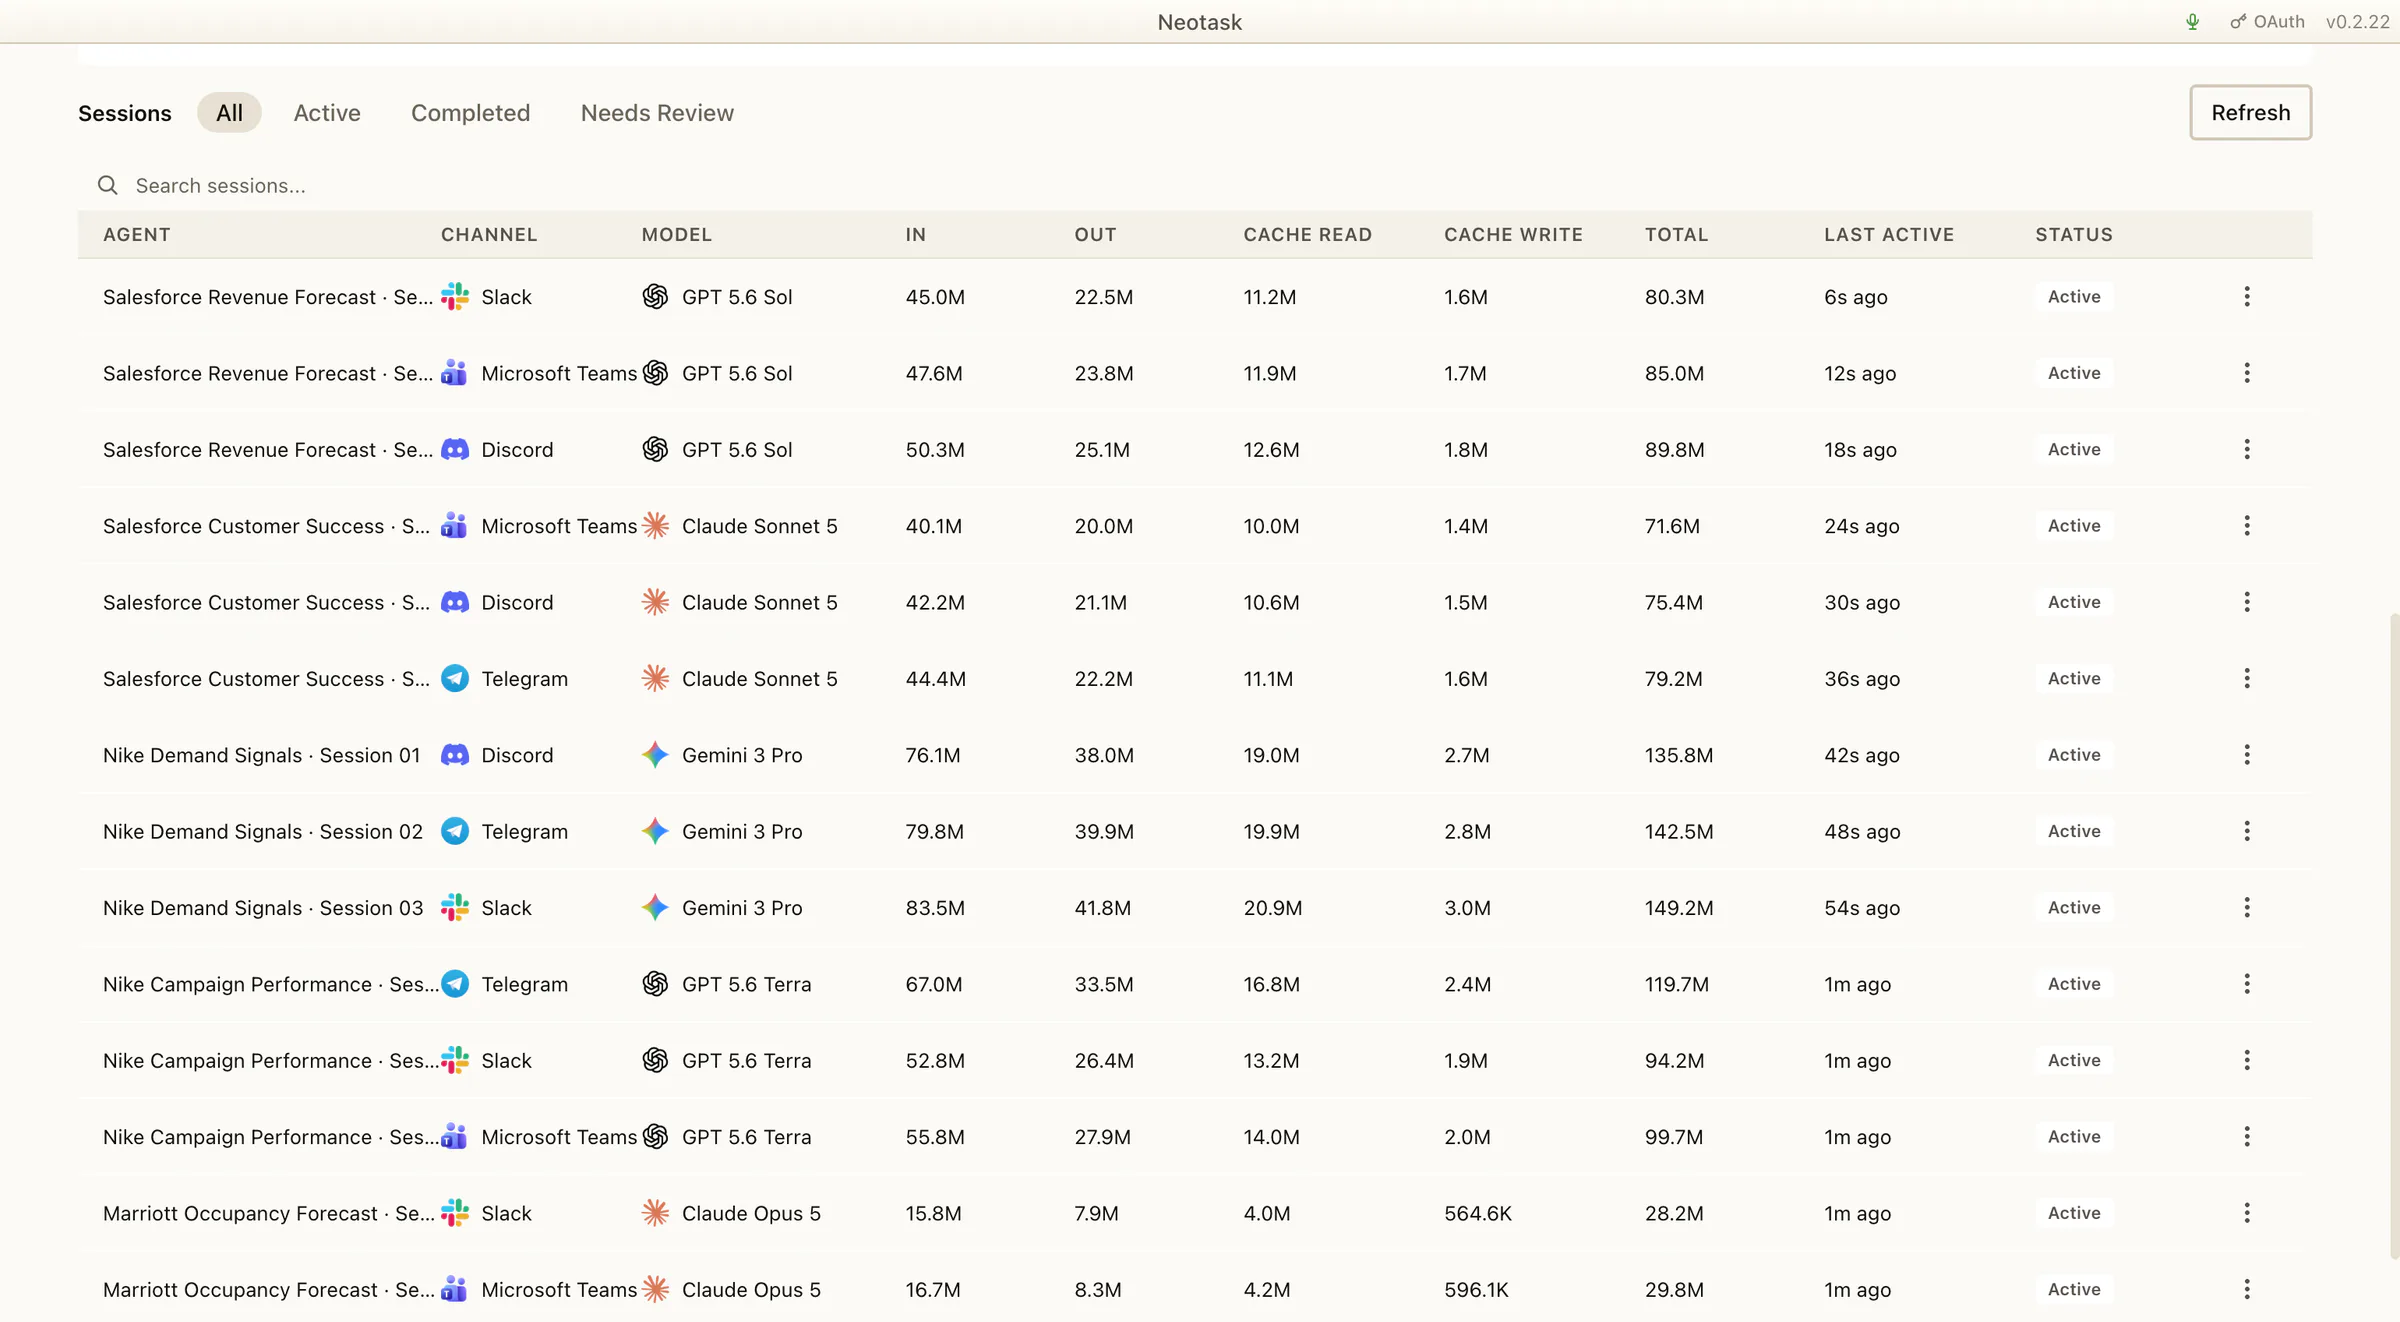The width and height of the screenshot is (2400, 1322).
Task: Select the All sessions tab
Action: tap(229, 113)
